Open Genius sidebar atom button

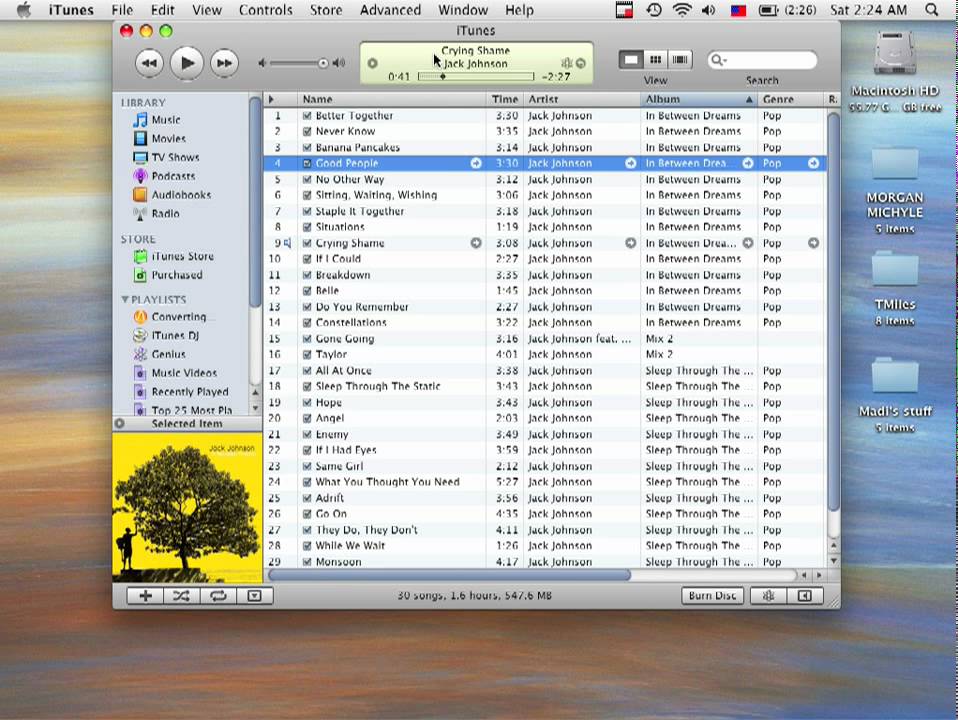coord(768,596)
